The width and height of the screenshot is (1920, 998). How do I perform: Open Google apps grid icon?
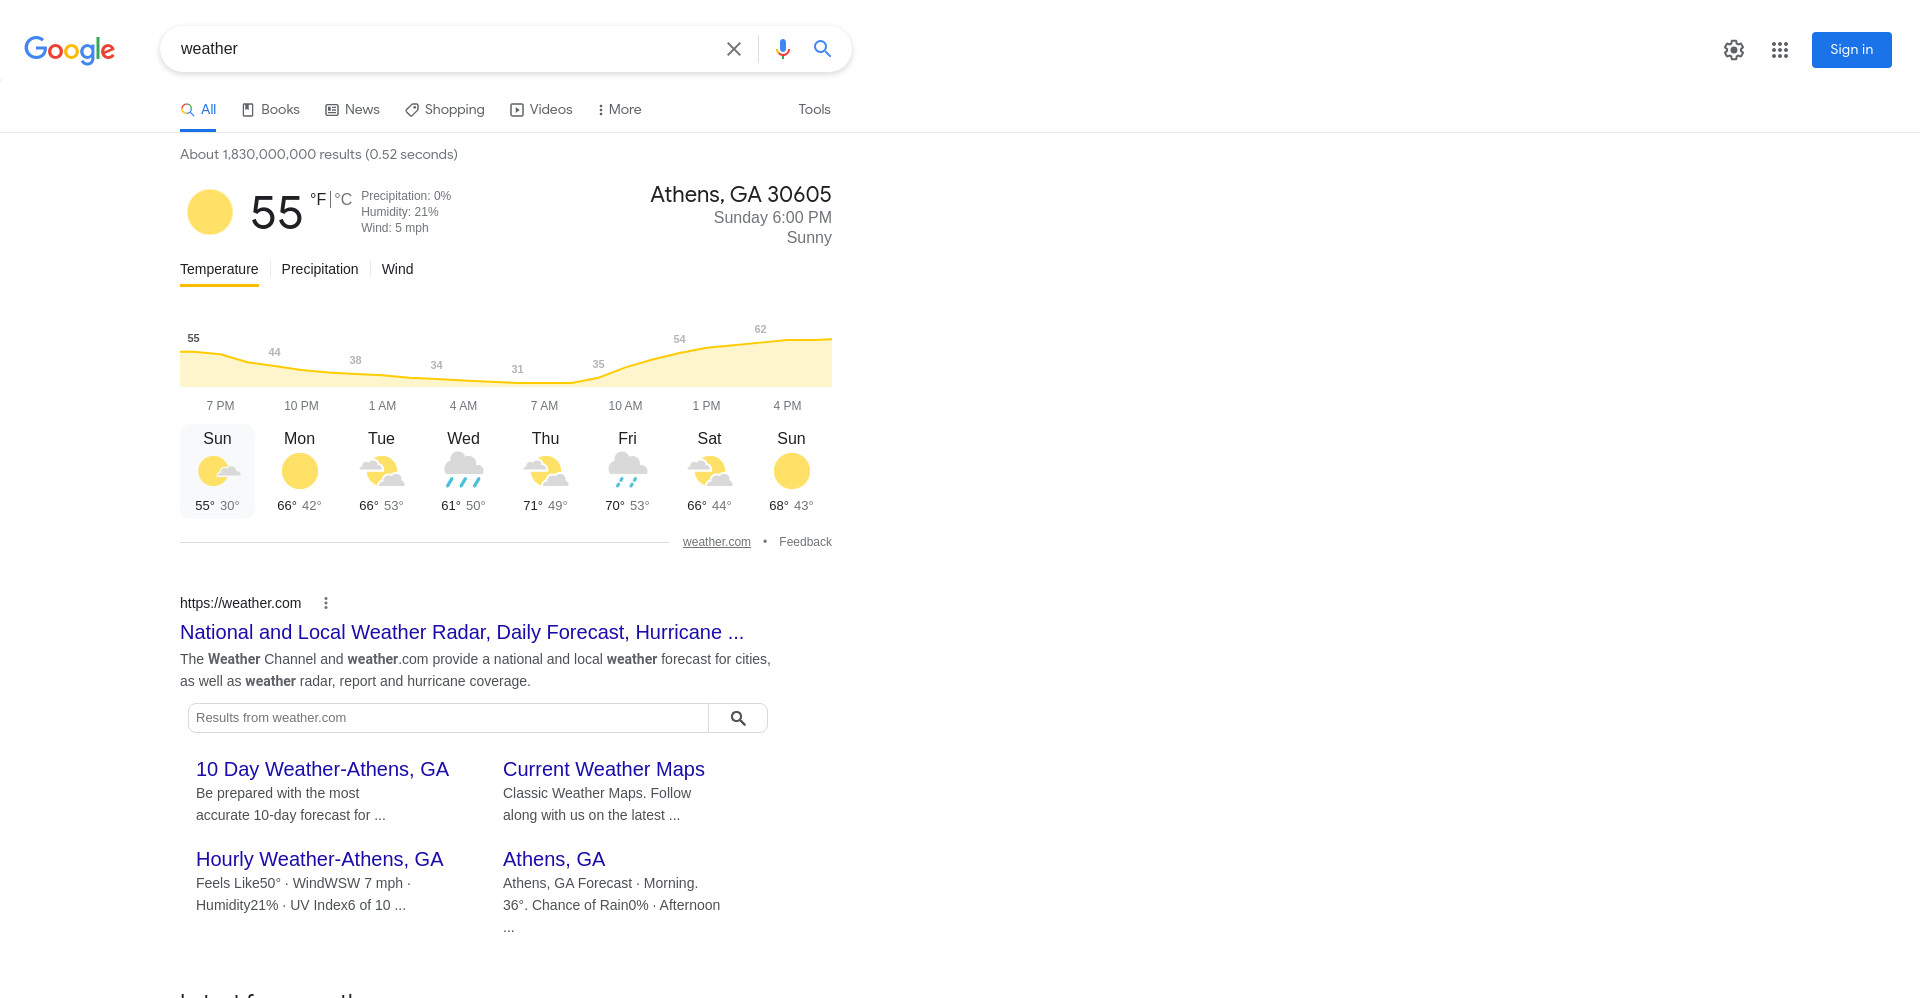pos(1780,50)
